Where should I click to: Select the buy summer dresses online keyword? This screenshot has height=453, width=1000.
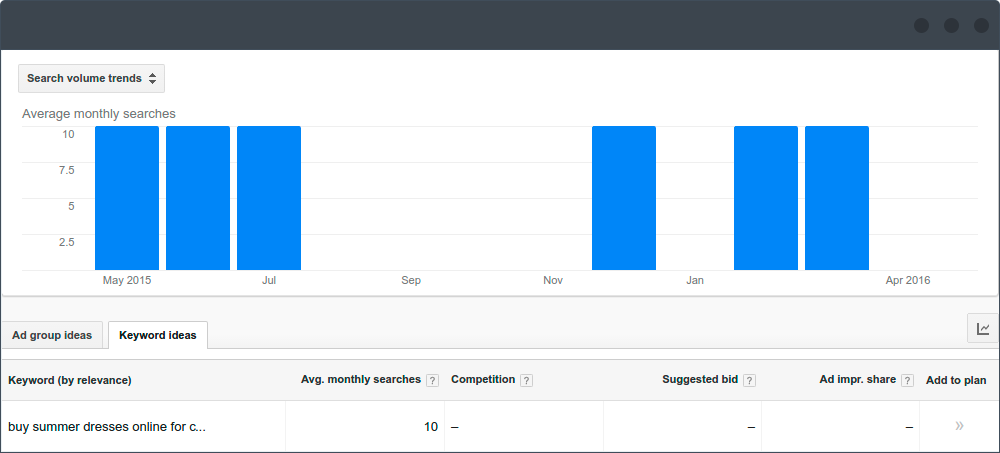[107, 427]
